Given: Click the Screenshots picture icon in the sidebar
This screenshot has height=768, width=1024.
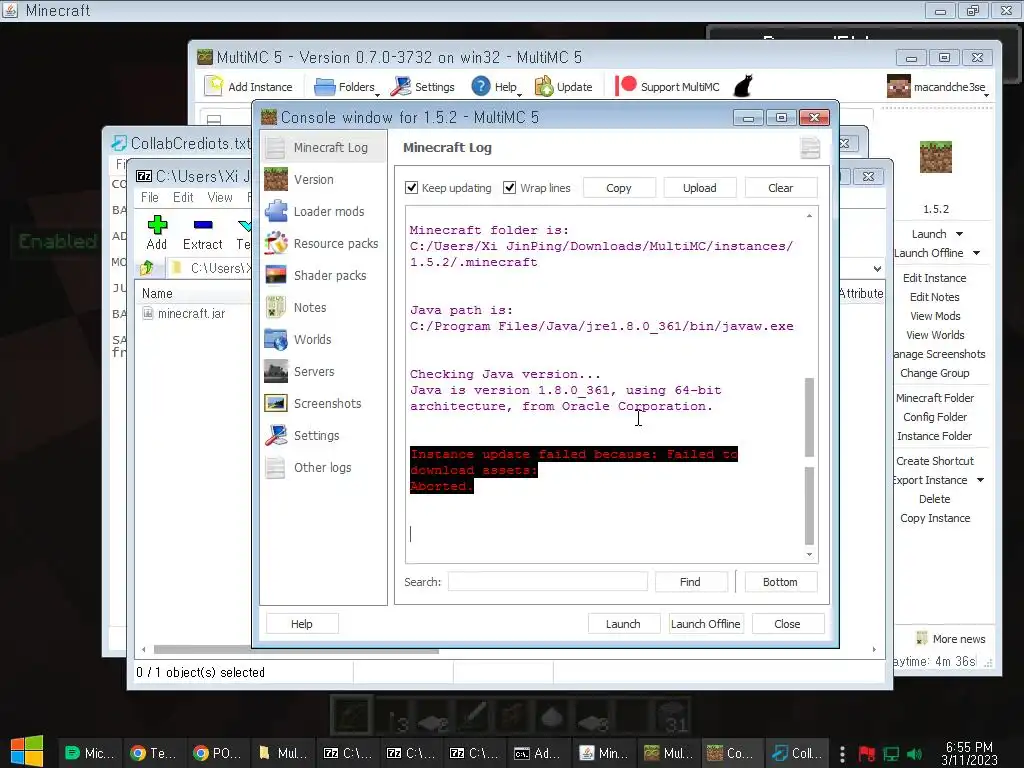Looking at the screenshot, I should point(276,404).
